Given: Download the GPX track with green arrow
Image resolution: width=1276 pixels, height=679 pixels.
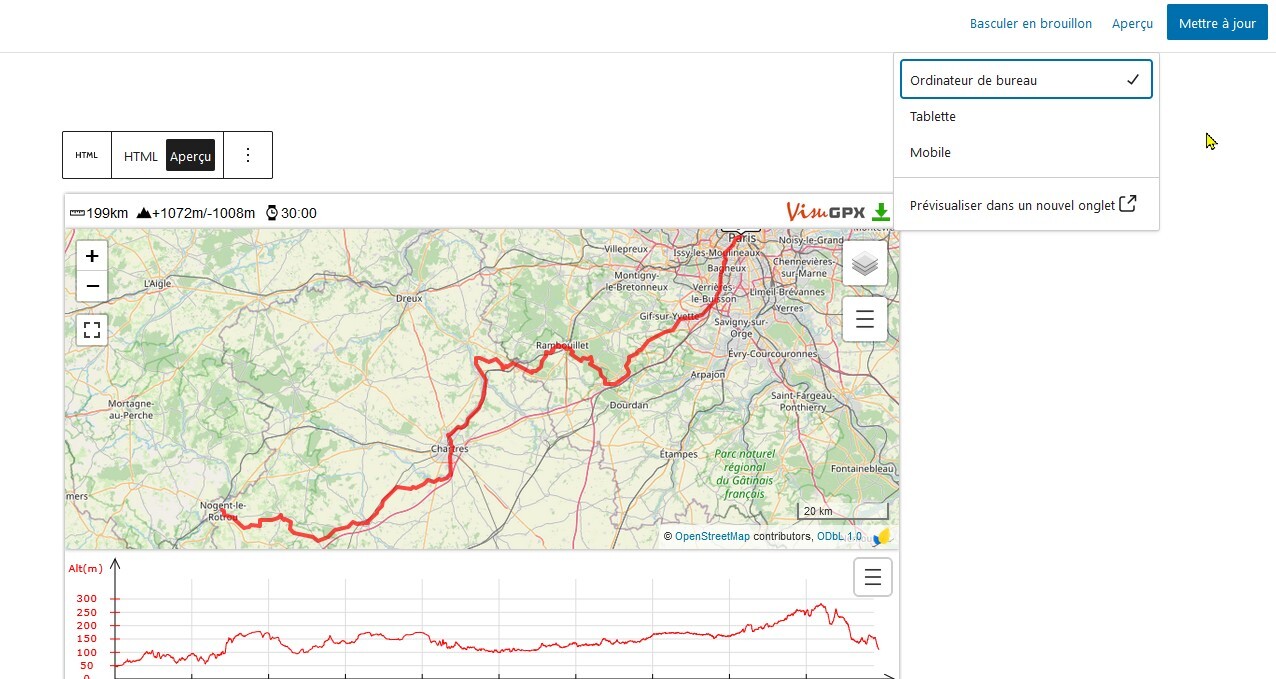Looking at the screenshot, I should pyautogui.click(x=881, y=212).
